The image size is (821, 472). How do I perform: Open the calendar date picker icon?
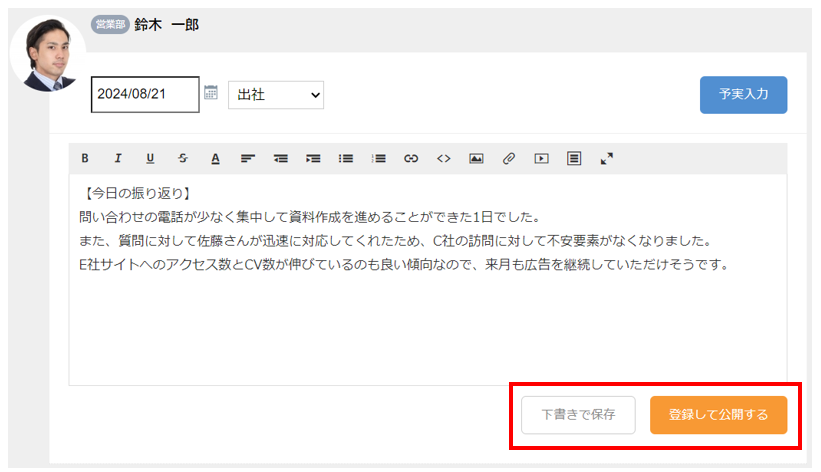click(210, 92)
